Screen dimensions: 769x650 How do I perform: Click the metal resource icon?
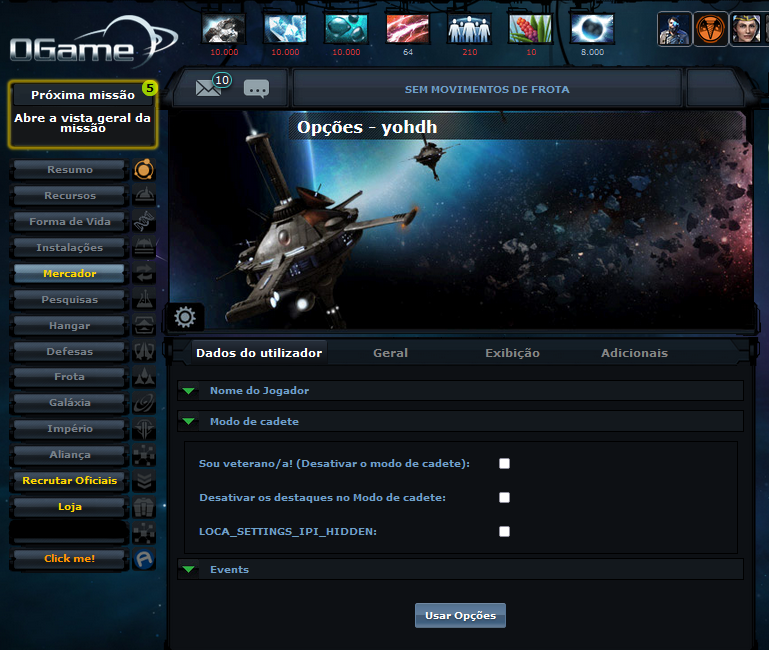tap(223, 29)
